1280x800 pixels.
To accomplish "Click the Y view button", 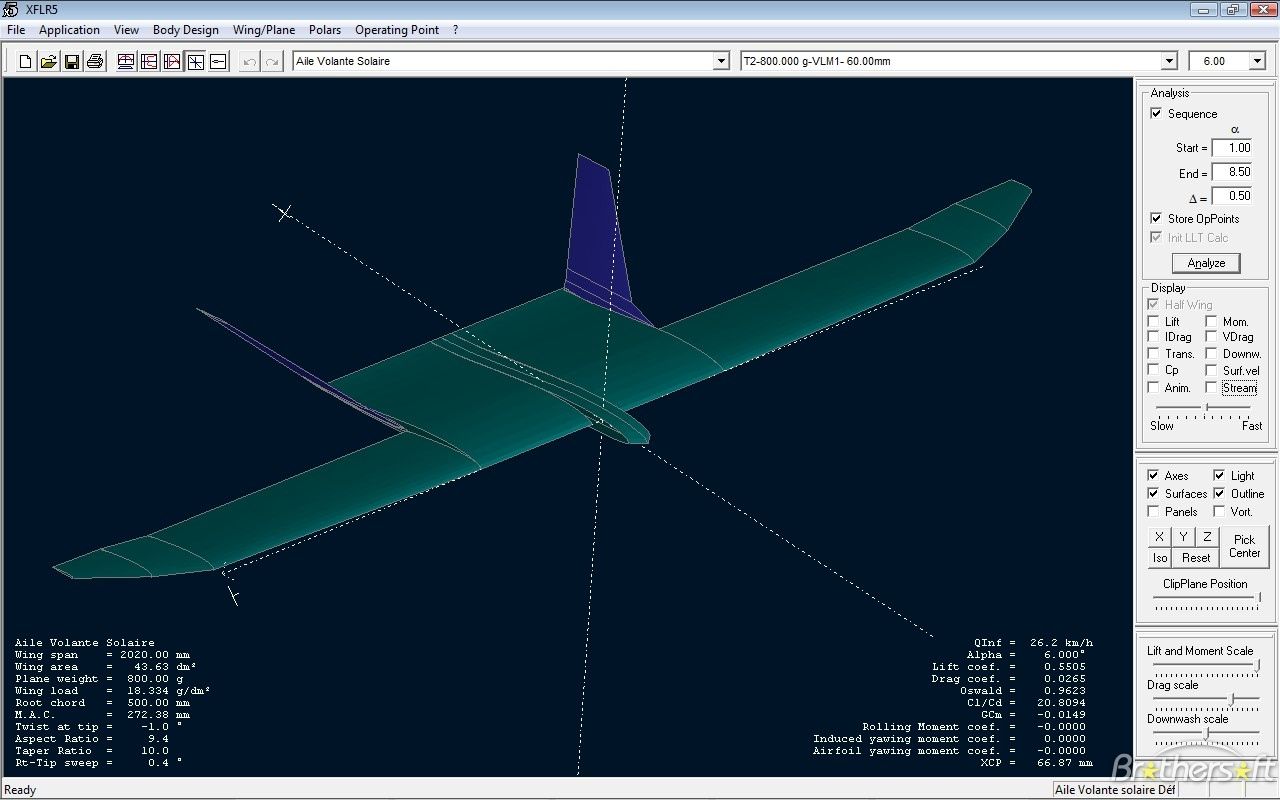I will (1183, 537).
